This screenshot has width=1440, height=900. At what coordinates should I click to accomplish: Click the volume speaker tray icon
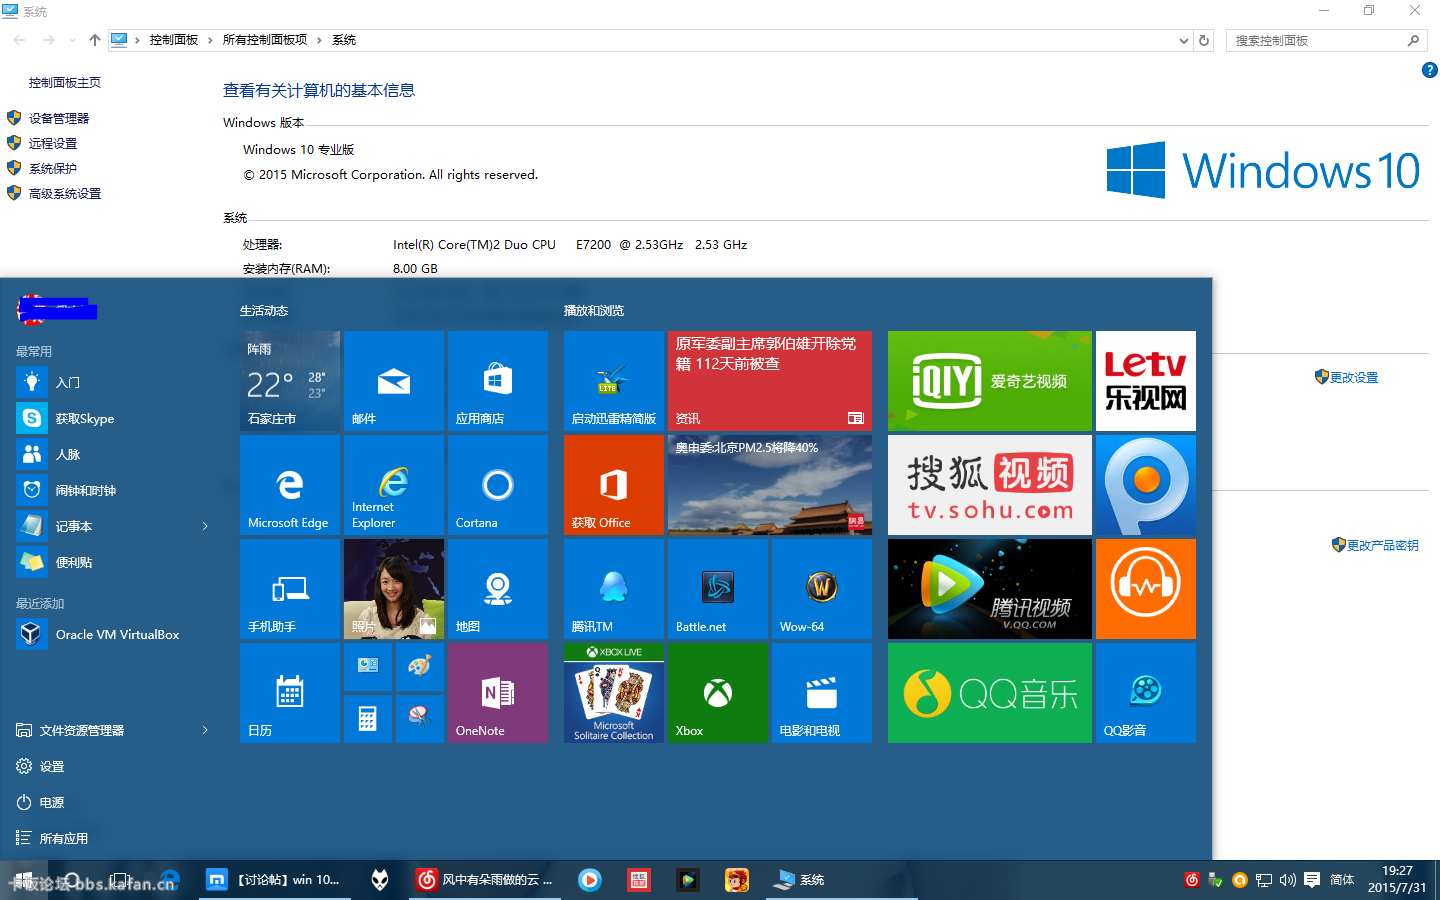tap(1288, 880)
